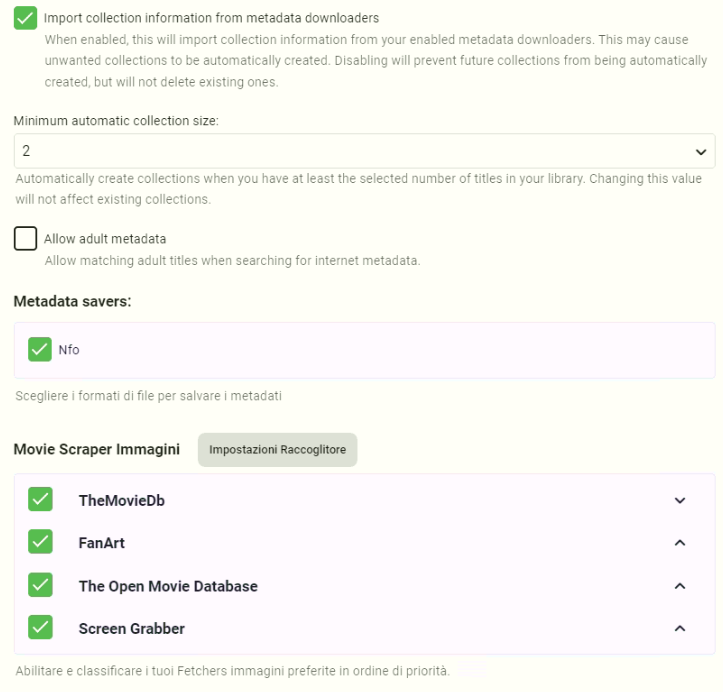
Task: Uncheck The Open Movie Database checkbox
Action: point(40,586)
